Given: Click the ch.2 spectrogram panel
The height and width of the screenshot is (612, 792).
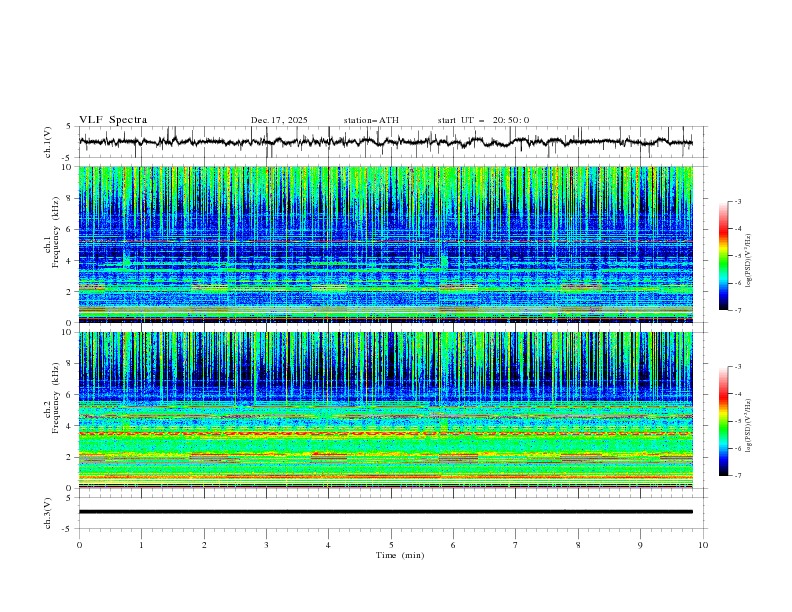Looking at the screenshot, I should tap(385, 410).
